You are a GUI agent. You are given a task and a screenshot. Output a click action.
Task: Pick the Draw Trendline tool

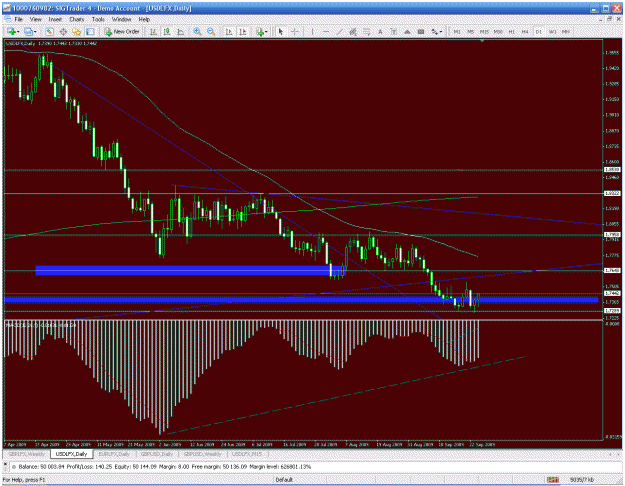click(x=340, y=31)
